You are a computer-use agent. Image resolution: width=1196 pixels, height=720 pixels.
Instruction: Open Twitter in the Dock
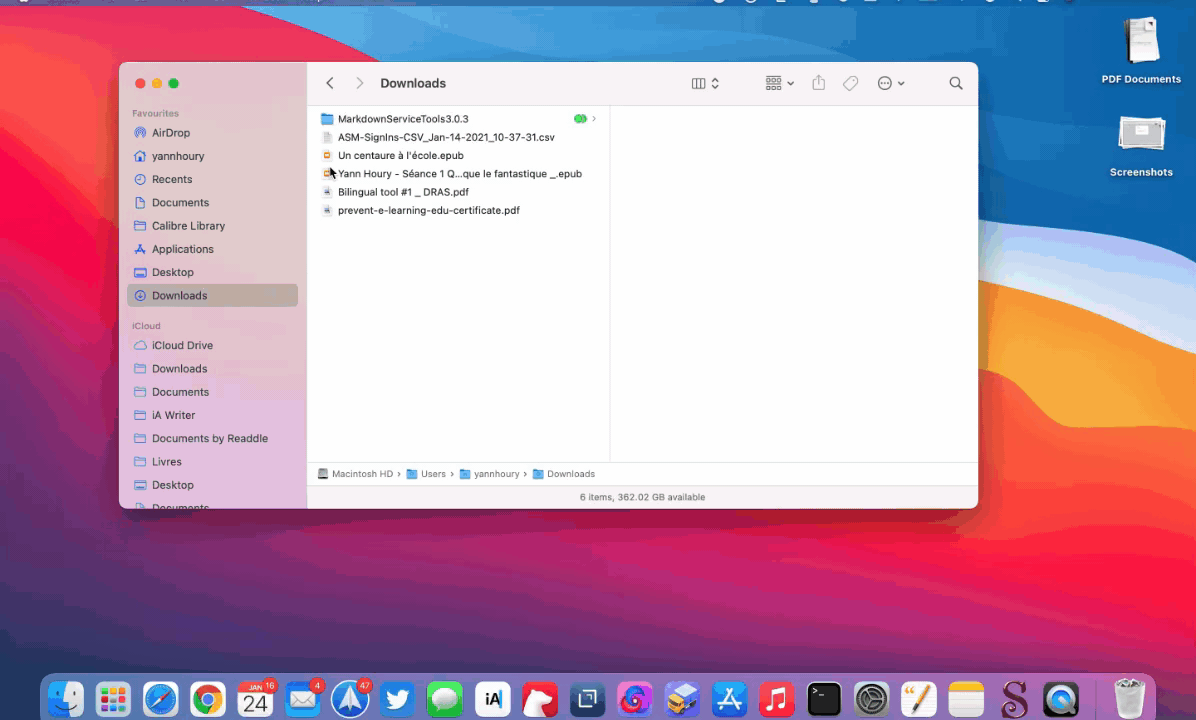click(x=397, y=699)
